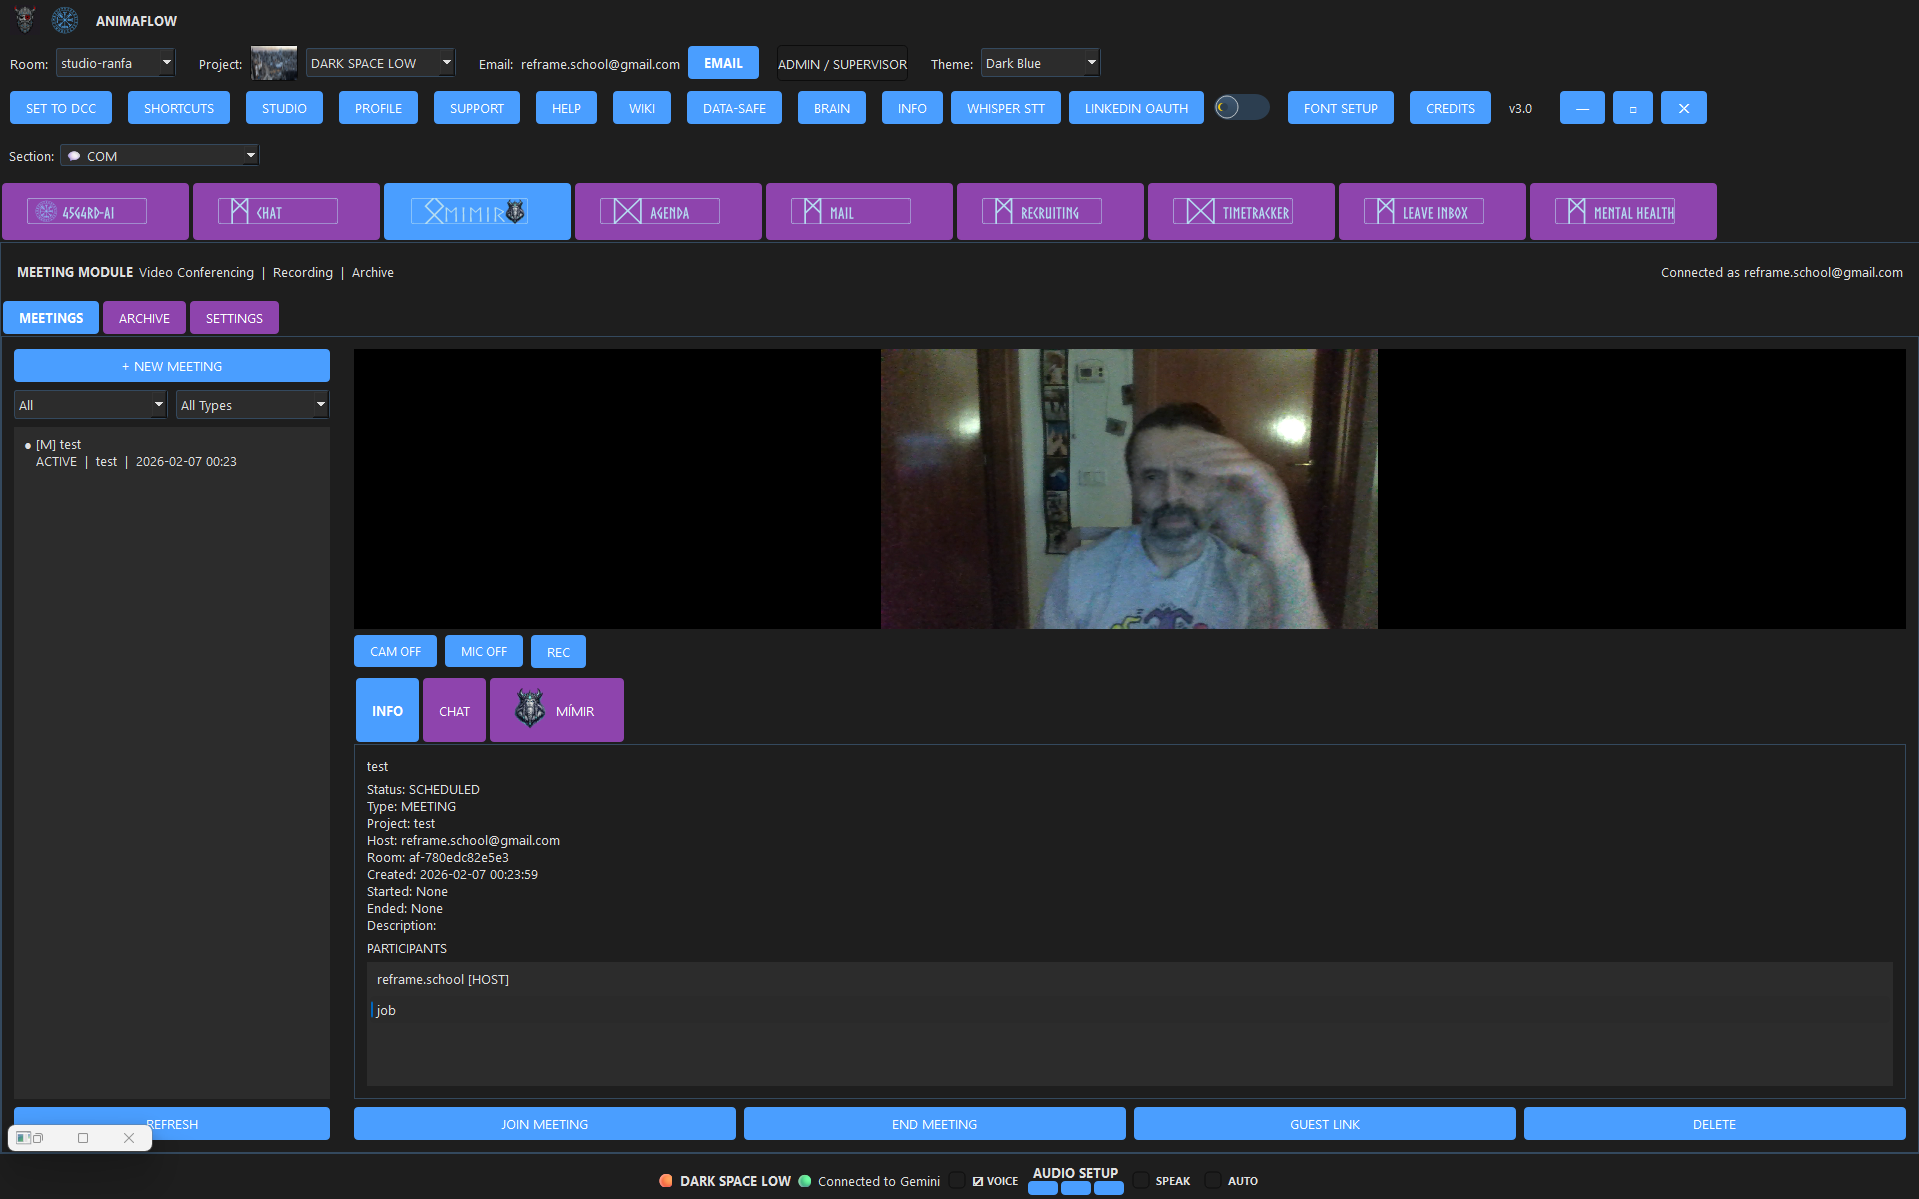1919x1199 pixels.
Task: Enable the AUTO checkbox
Action: click(1213, 1181)
